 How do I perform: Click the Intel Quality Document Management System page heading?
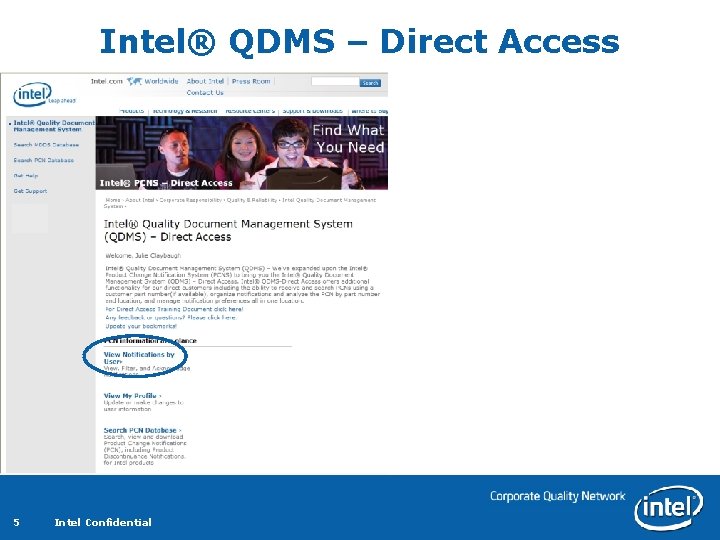point(228,231)
